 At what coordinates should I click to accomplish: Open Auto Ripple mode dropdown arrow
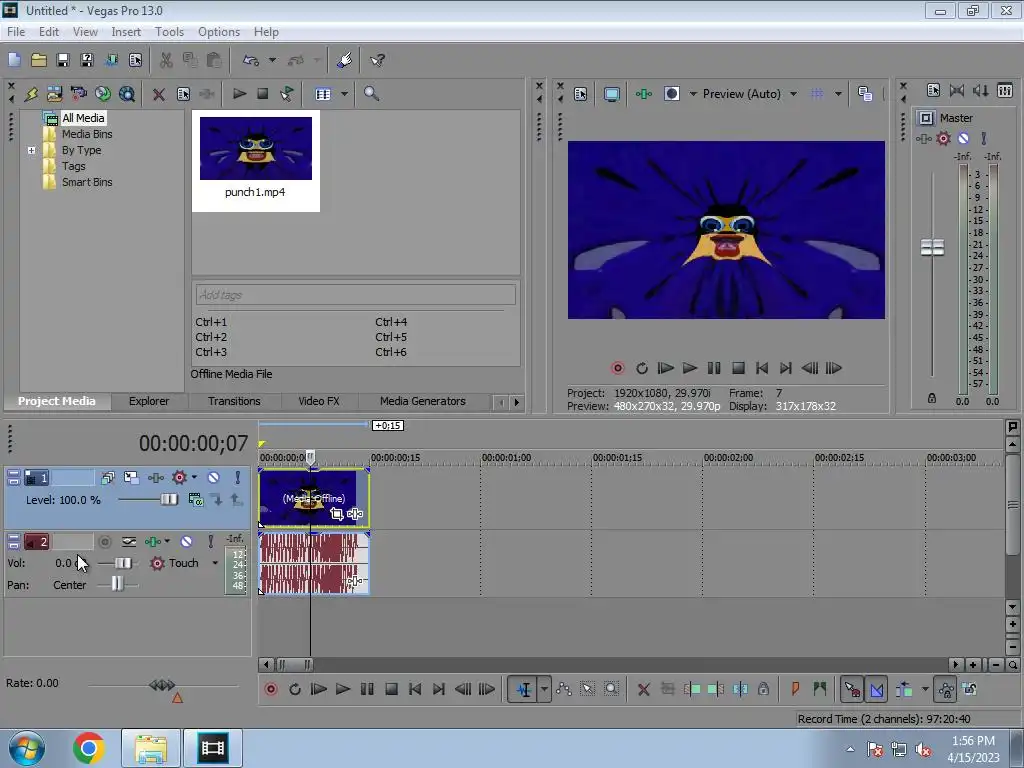(x=925, y=689)
